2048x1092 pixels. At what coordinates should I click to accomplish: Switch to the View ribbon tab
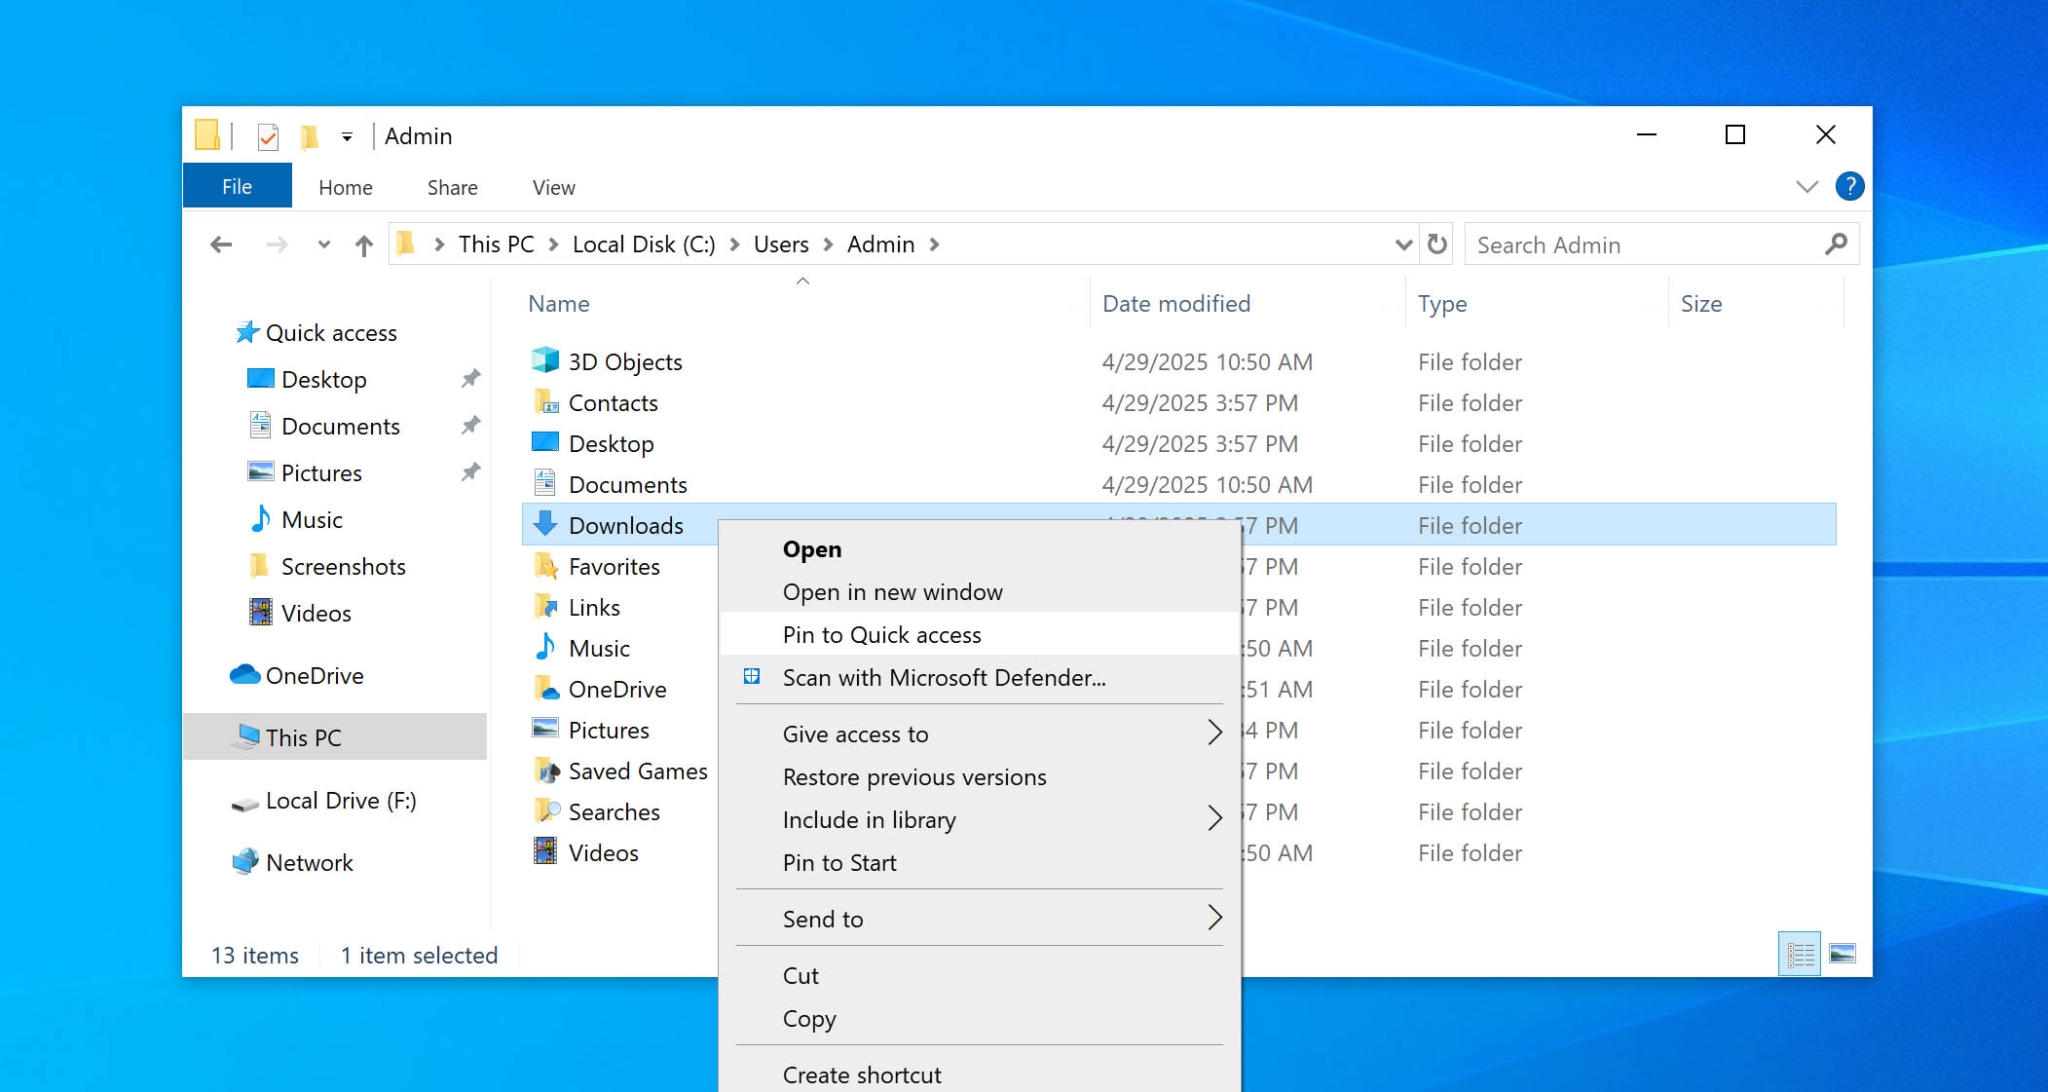pos(551,187)
